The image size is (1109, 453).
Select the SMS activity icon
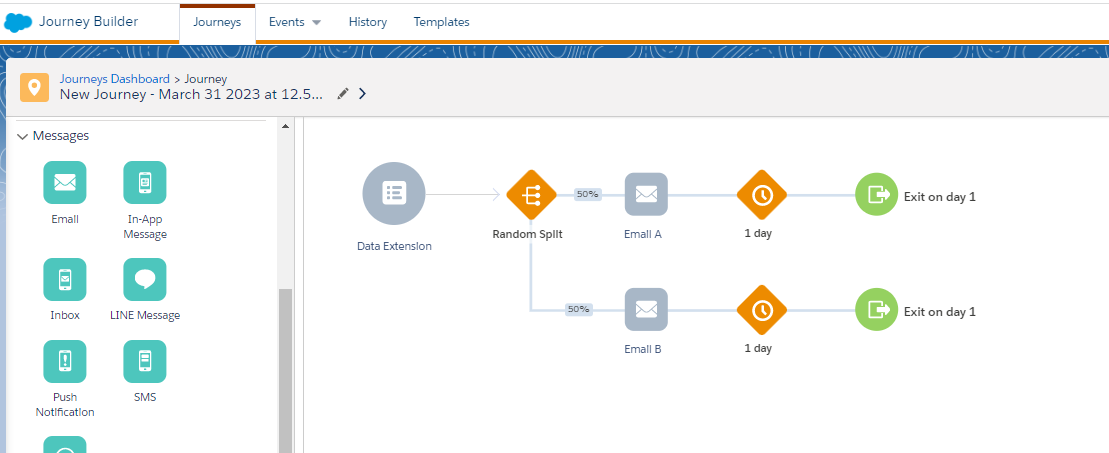click(x=145, y=361)
